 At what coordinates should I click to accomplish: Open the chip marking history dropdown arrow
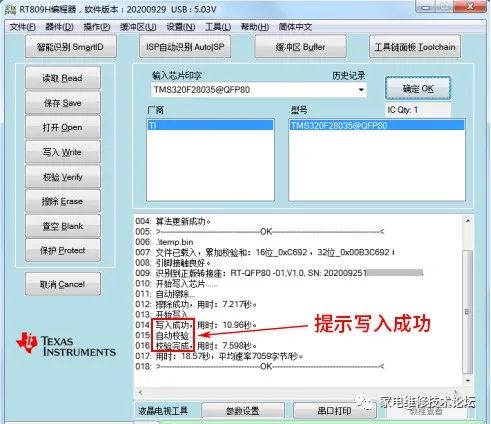click(x=361, y=90)
